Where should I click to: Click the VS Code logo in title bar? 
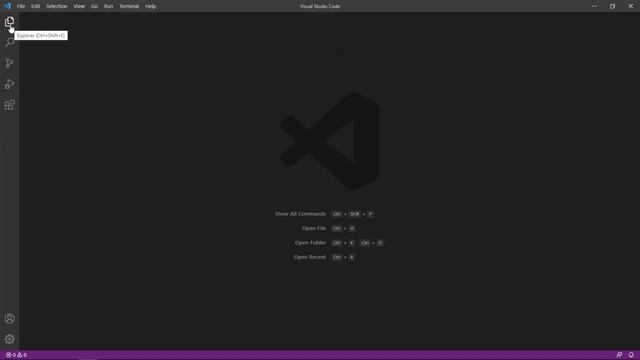(x=7, y=6)
